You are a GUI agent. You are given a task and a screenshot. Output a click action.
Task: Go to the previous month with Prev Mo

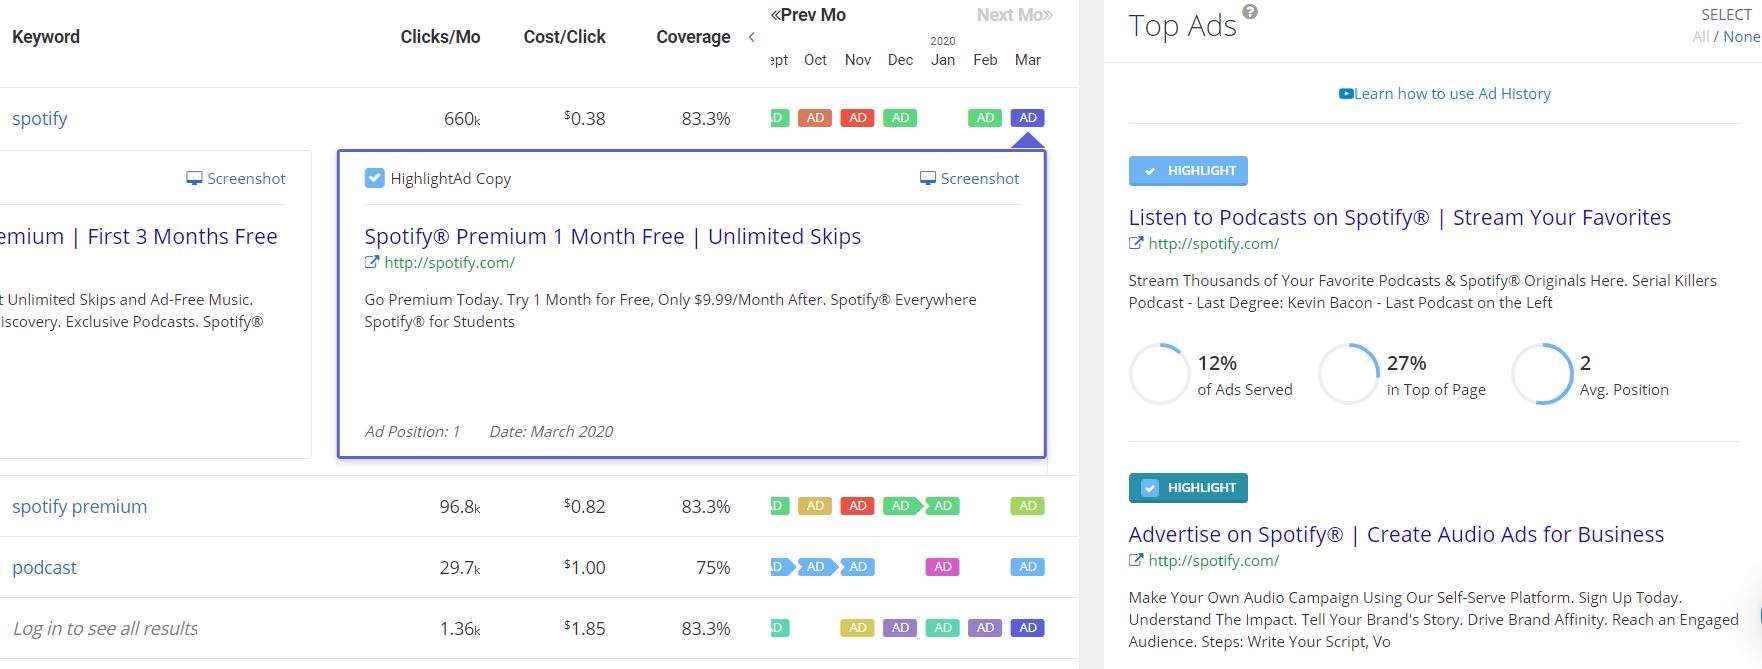tap(808, 15)
